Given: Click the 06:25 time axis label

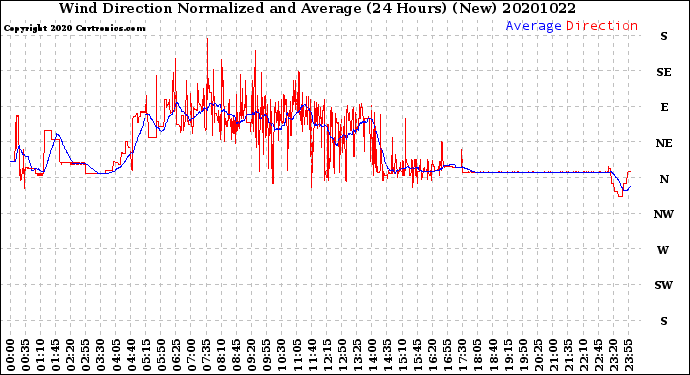Looking at the screenshot, I should (176, 355).
